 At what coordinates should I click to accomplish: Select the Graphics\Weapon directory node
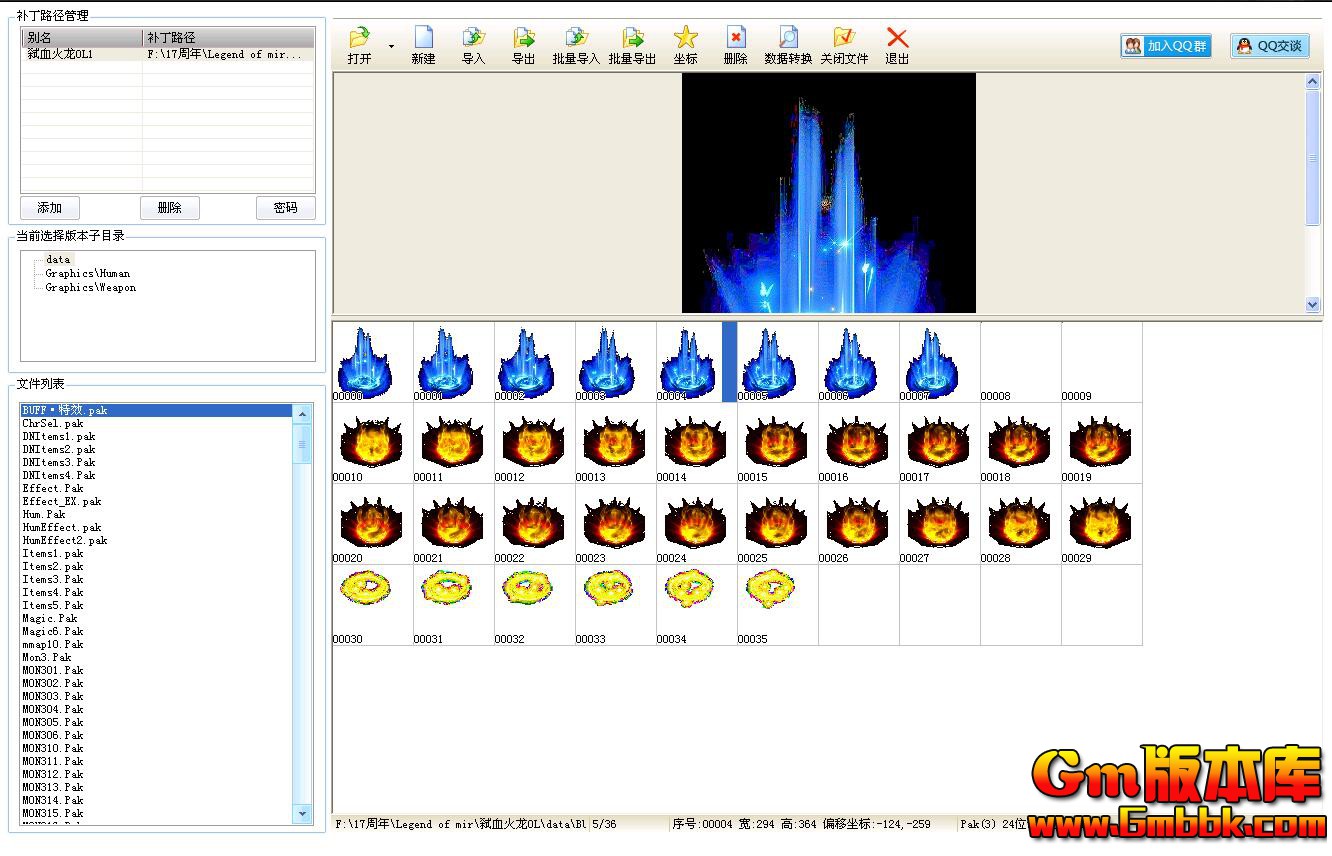(90, 287)
